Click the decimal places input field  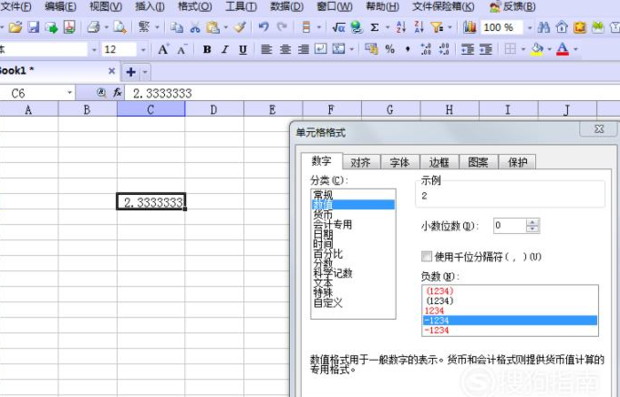point(509,225)
